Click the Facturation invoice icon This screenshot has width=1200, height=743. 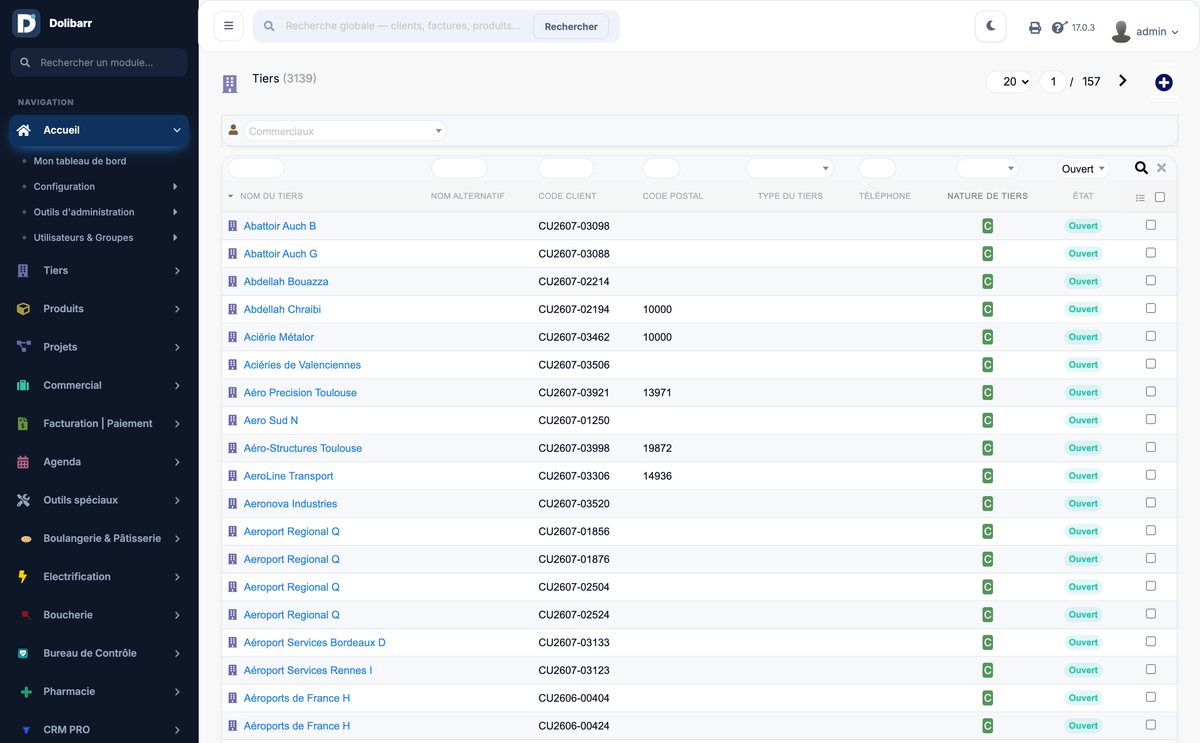point(23,423)
